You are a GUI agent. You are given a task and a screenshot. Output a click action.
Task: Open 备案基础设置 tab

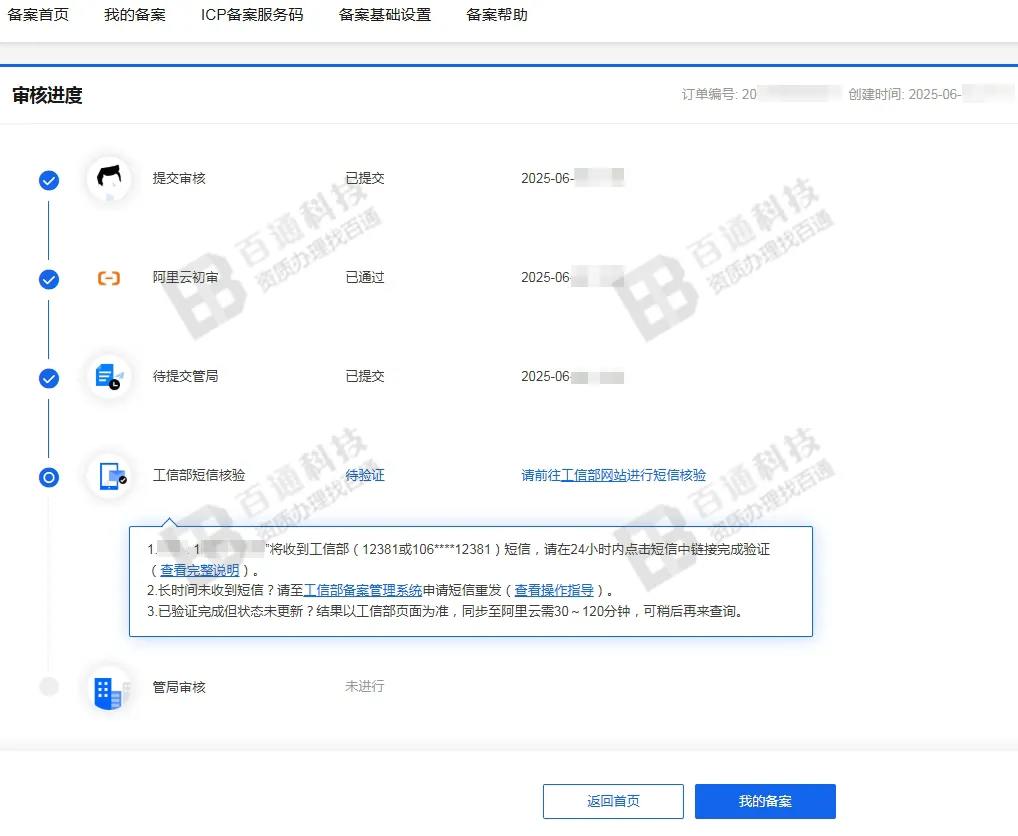click(x=385, y=15)
